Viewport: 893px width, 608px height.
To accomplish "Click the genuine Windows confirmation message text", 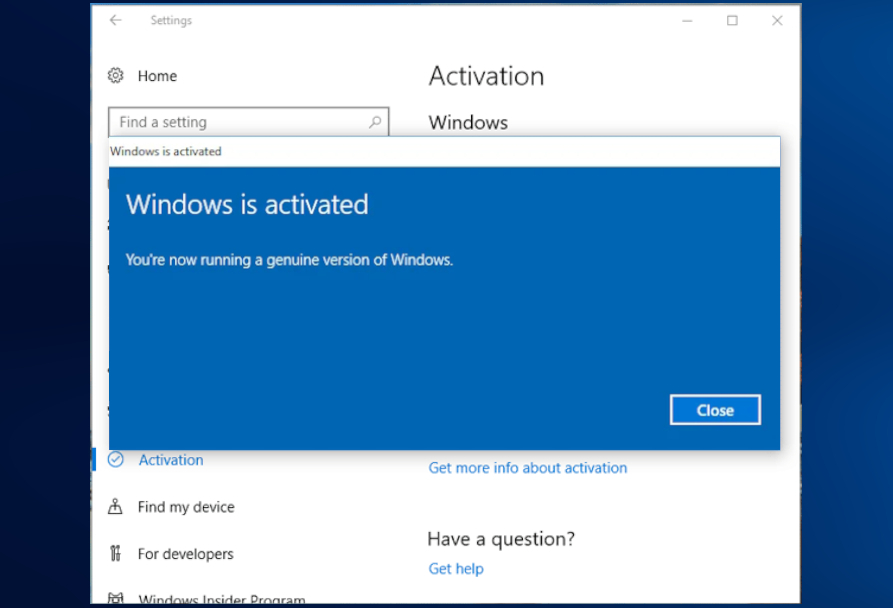I will 288,259.
